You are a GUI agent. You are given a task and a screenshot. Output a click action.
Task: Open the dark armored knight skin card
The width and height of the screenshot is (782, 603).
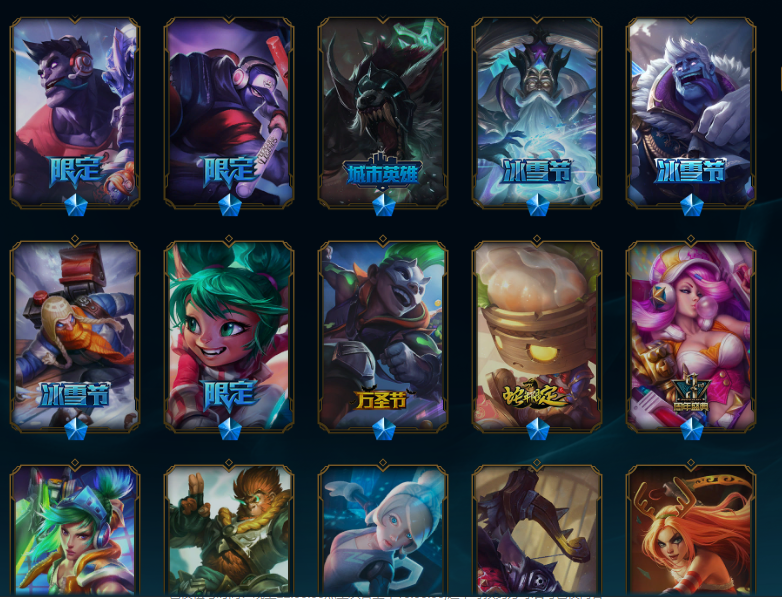click(x=537, y=530)
